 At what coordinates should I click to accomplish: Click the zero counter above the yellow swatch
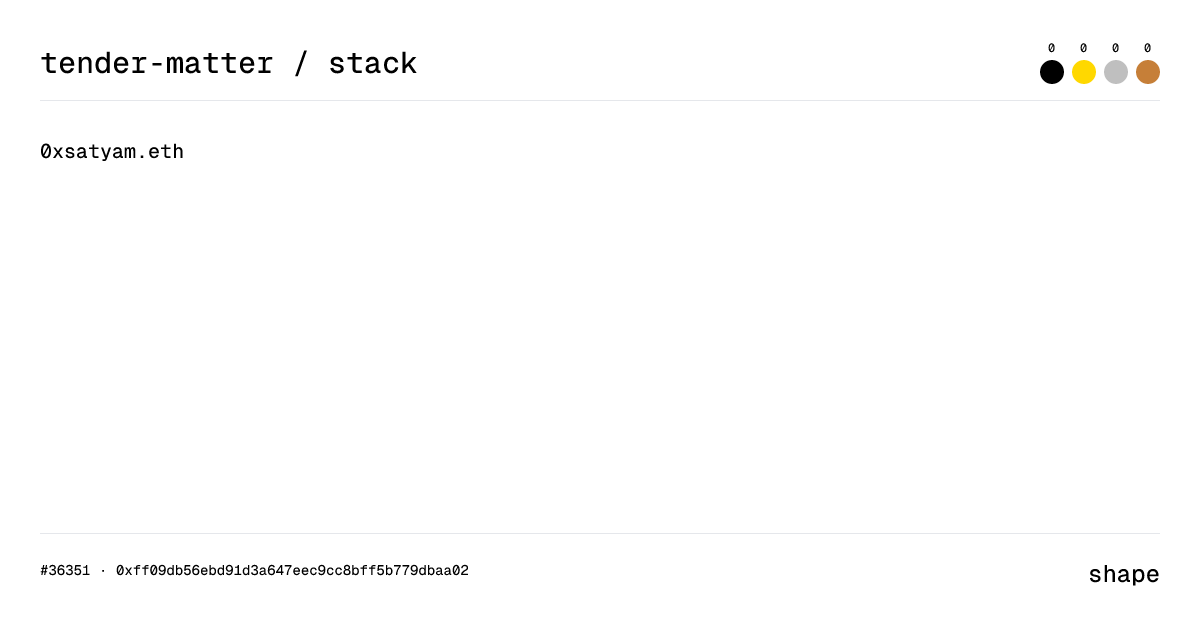click(x=1084, y=47)
